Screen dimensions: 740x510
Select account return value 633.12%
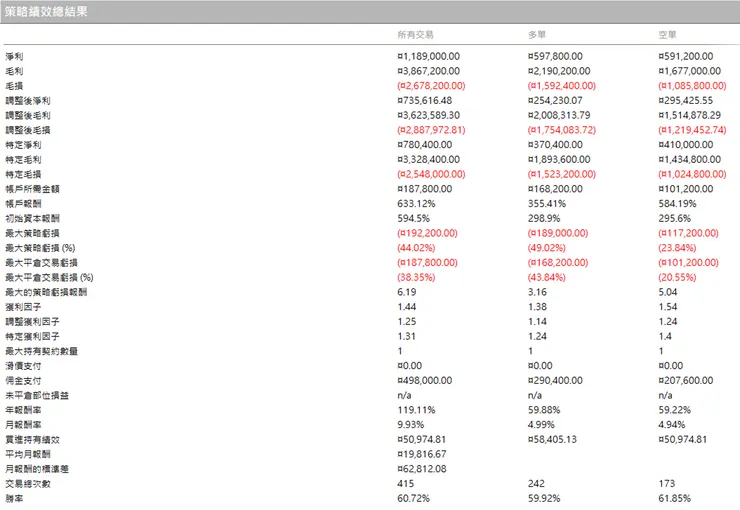coord(416,203)
